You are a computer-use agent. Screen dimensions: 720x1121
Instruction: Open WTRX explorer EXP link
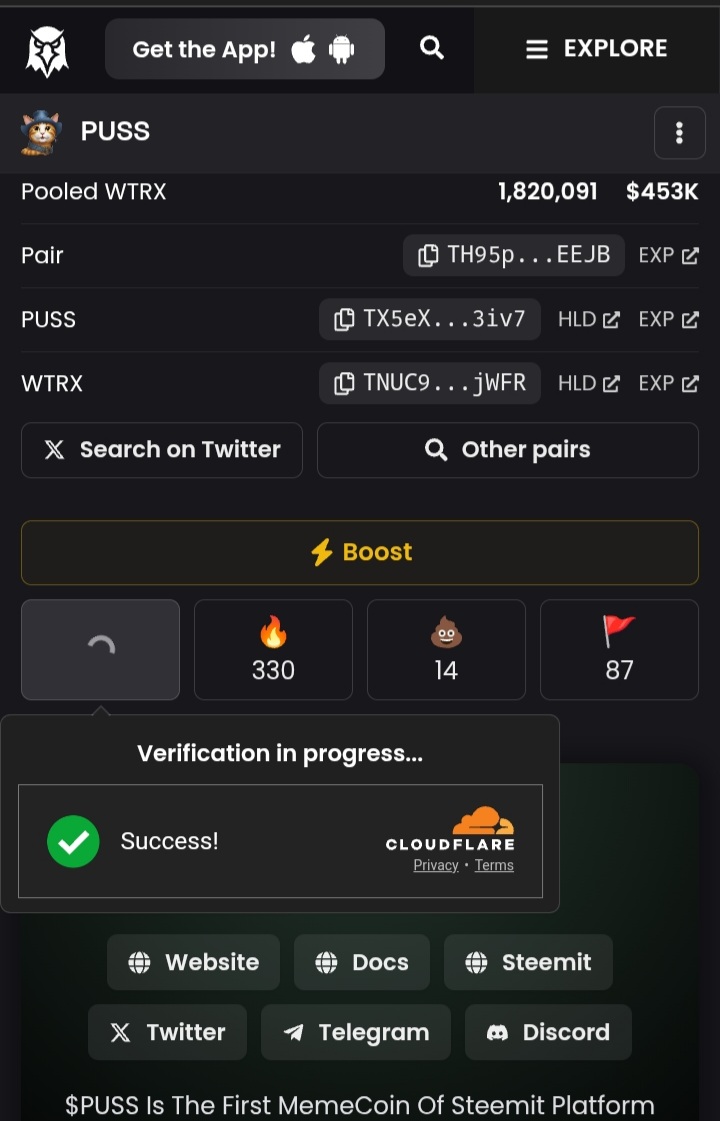[x=668, y=383]
